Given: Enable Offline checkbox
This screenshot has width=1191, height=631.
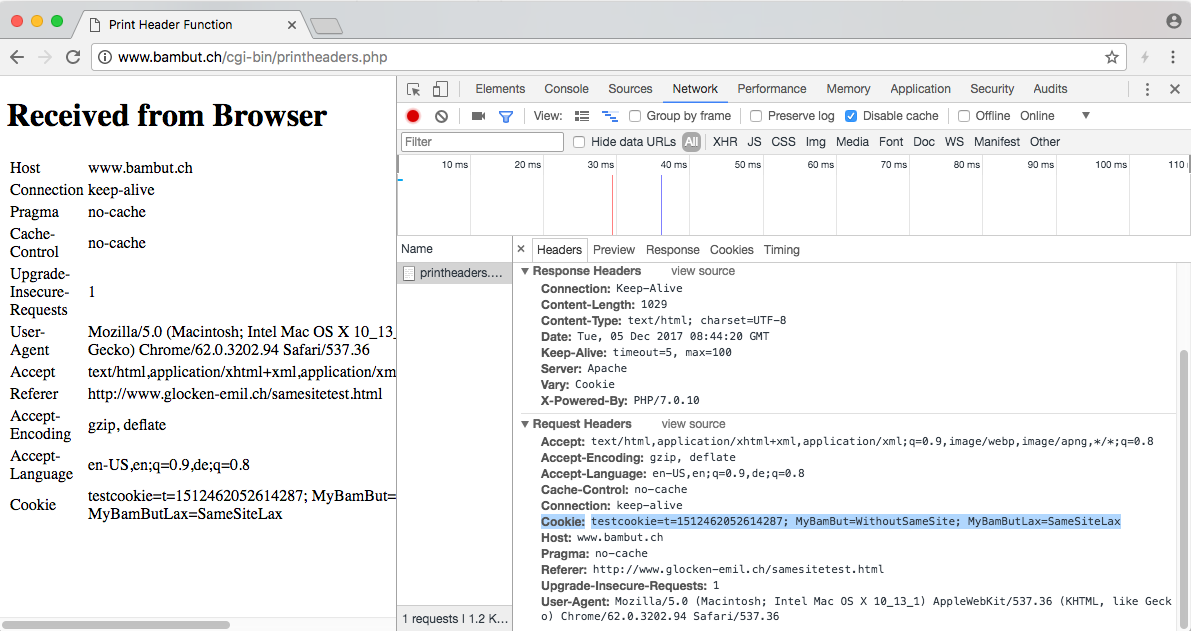Looking at the screenshot, I should [964, 116].
